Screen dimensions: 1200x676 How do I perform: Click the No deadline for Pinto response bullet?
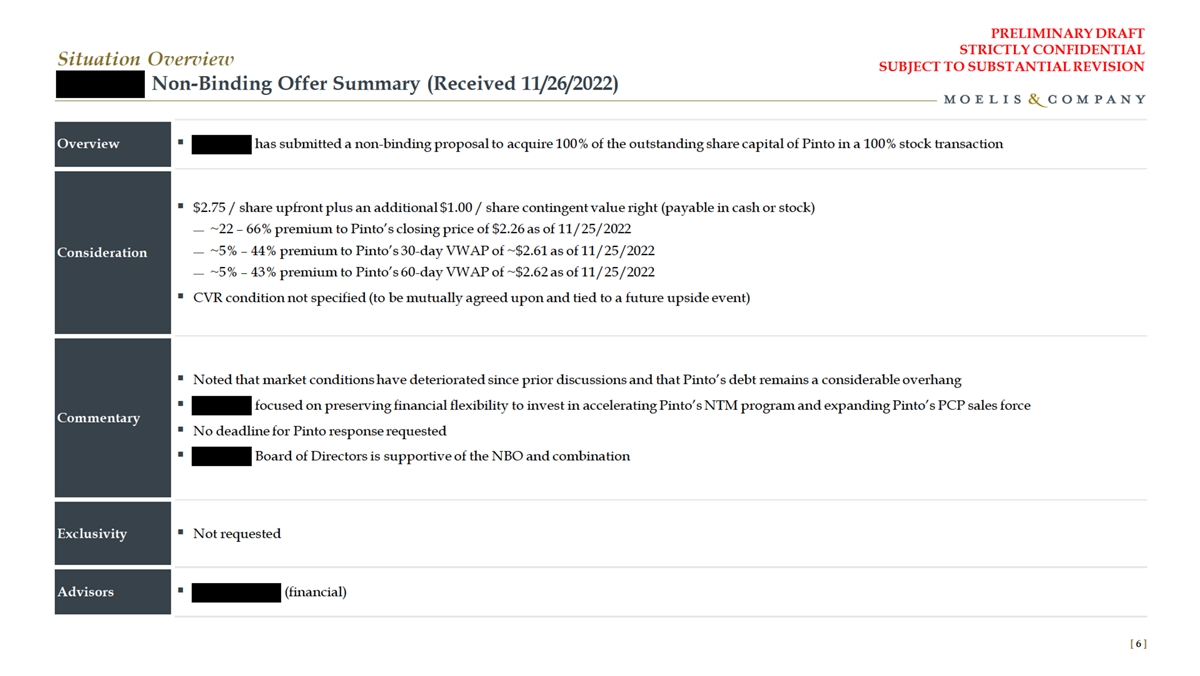coord(319,431)
